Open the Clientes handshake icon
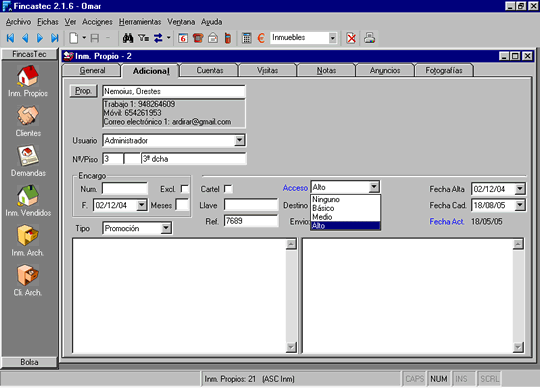The height and width of the screenshot is (388, 540). (x=28, y=116)
